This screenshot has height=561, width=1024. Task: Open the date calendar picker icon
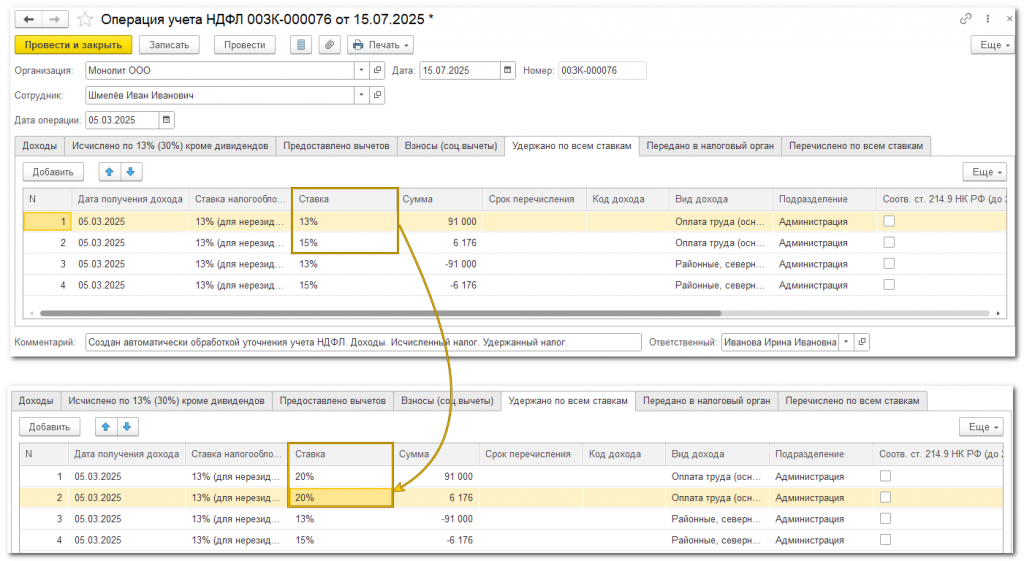click(x=507, y=71)
